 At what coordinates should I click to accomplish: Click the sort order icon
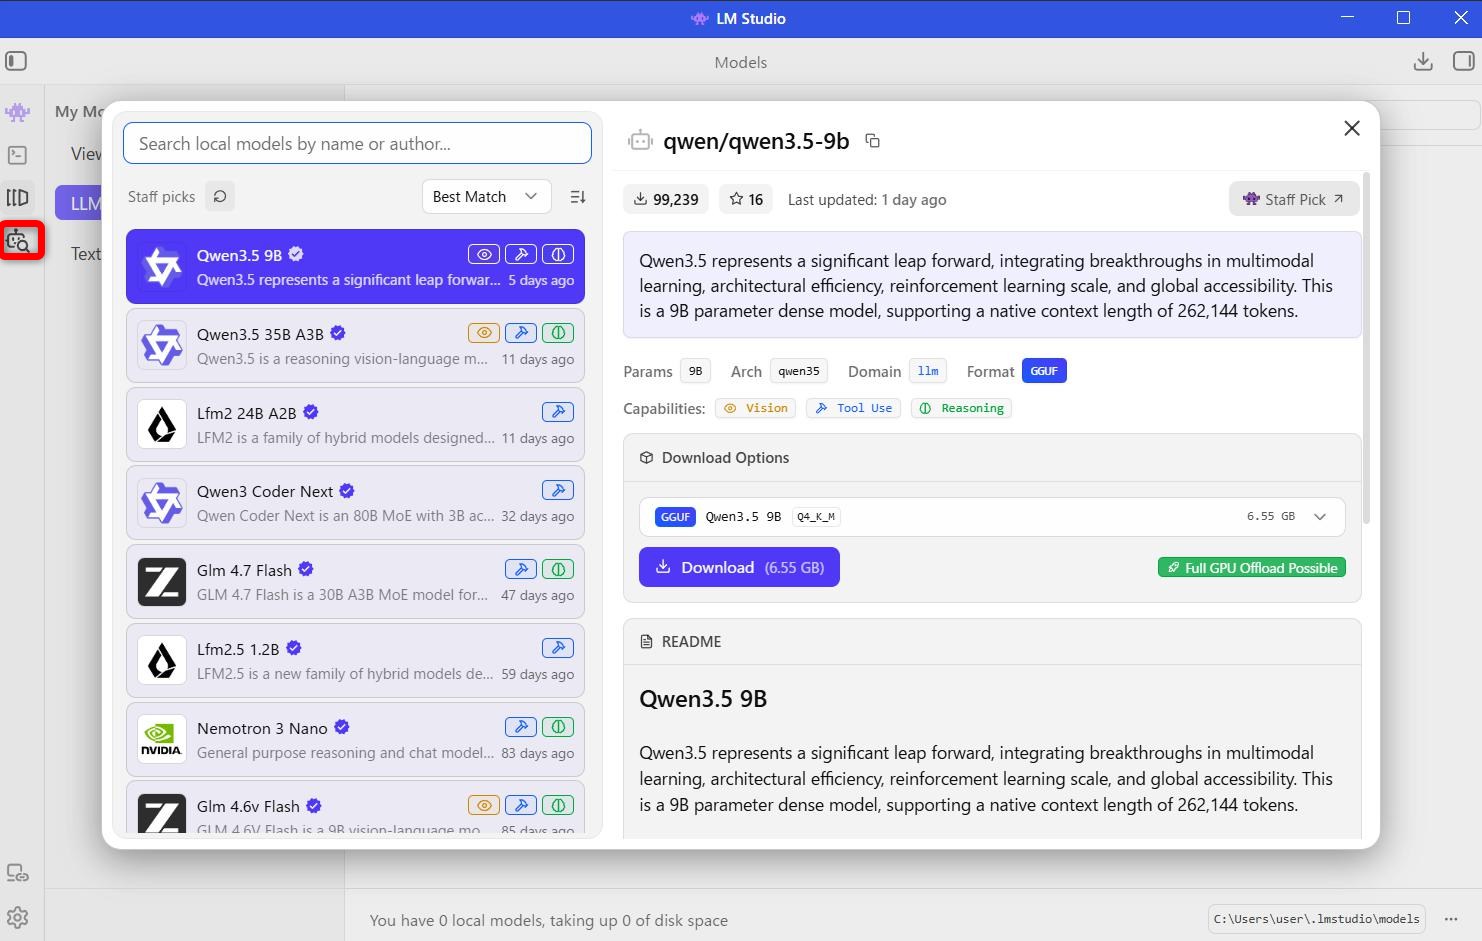[x=577, y=197]
